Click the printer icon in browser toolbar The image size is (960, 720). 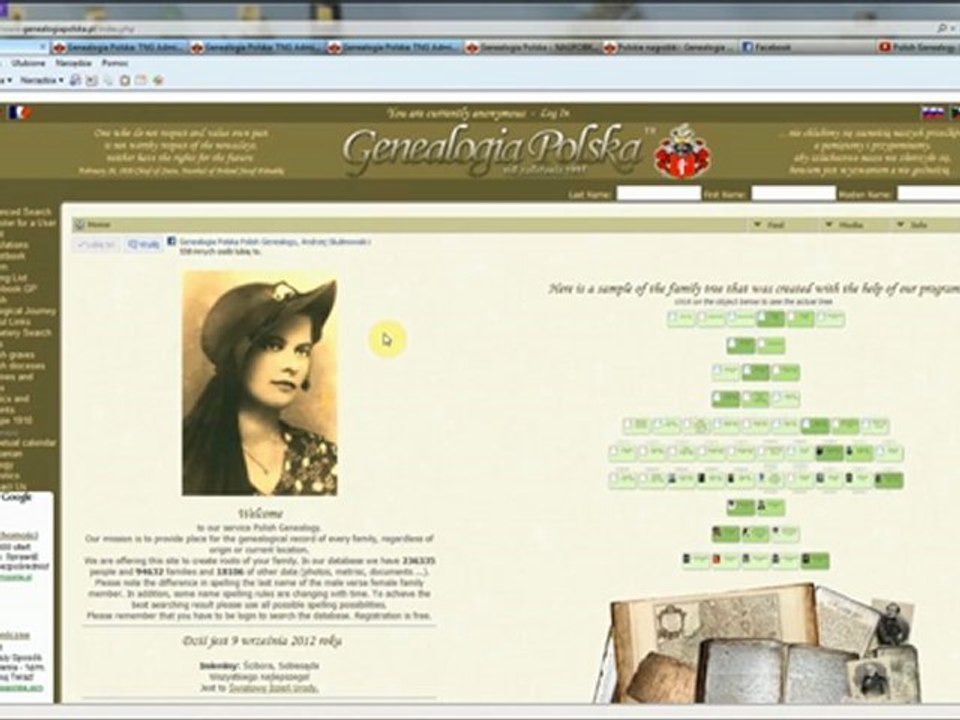tap(75, 80)
